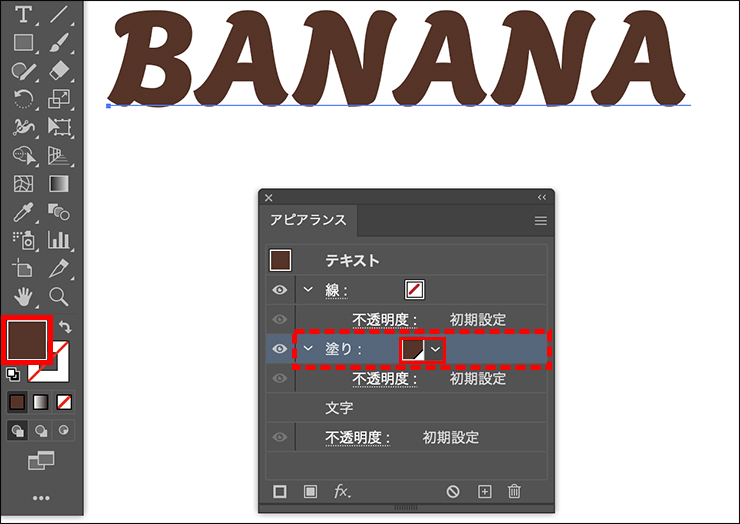This screenshot has height=524, width=740.
Task: Select the Gradient tool
Action: (x=59, y=184)
